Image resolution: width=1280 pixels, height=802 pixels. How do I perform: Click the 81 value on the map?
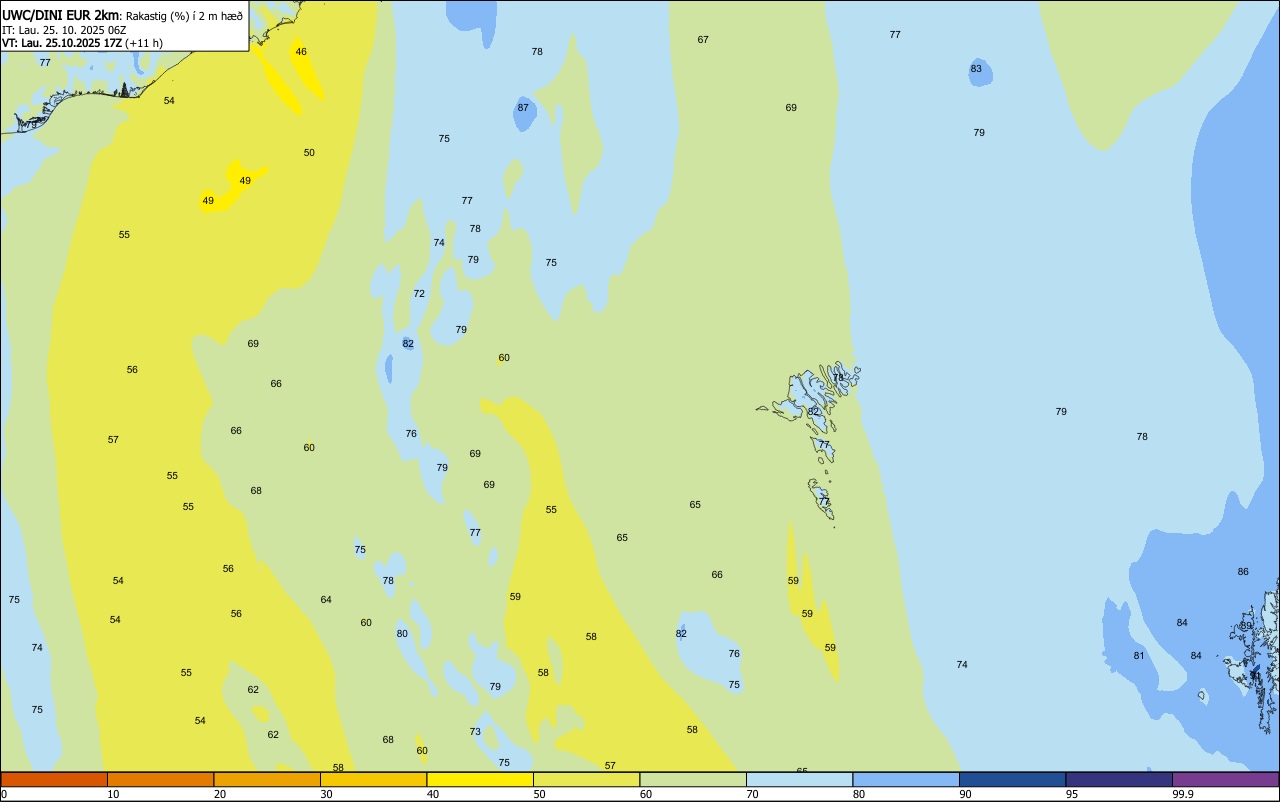pos(1139,655)
